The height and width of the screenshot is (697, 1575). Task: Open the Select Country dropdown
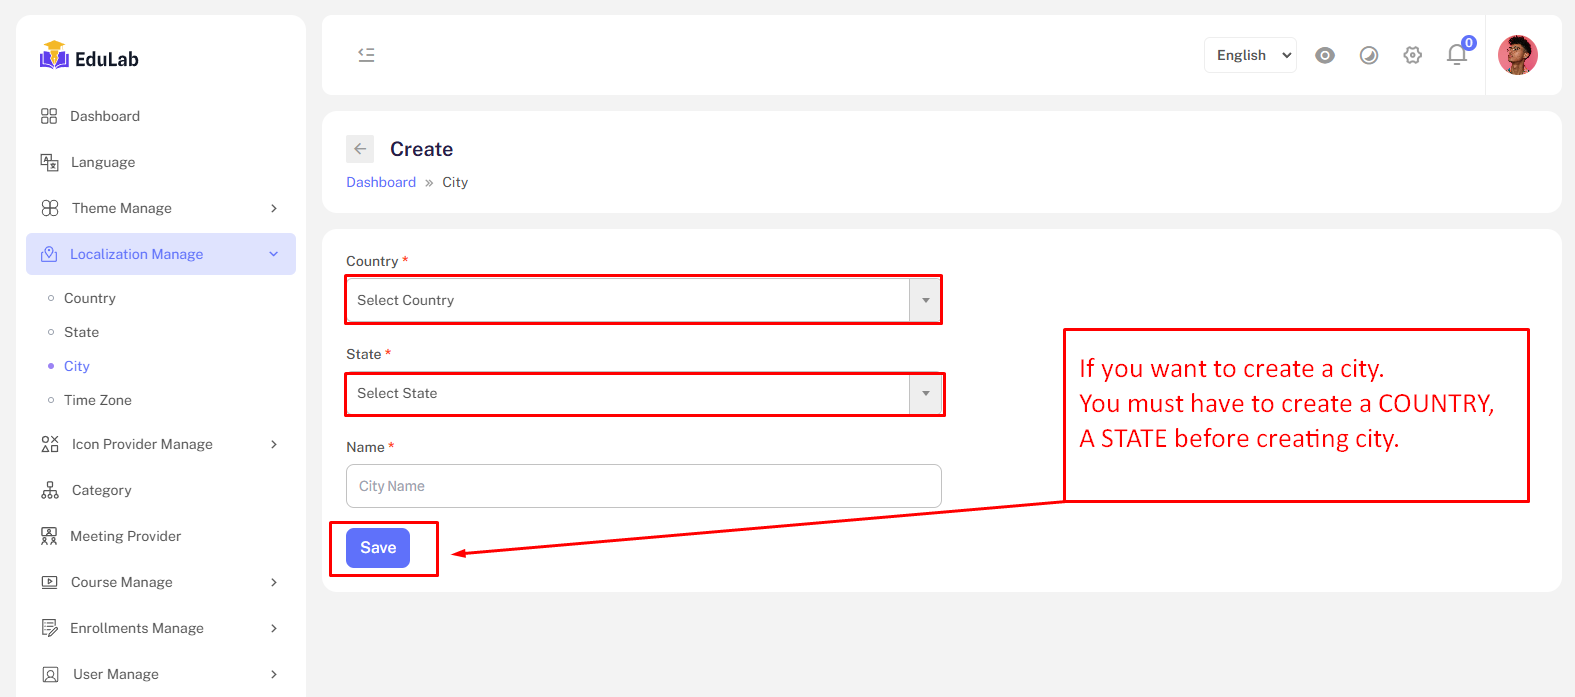coord(642,300)
